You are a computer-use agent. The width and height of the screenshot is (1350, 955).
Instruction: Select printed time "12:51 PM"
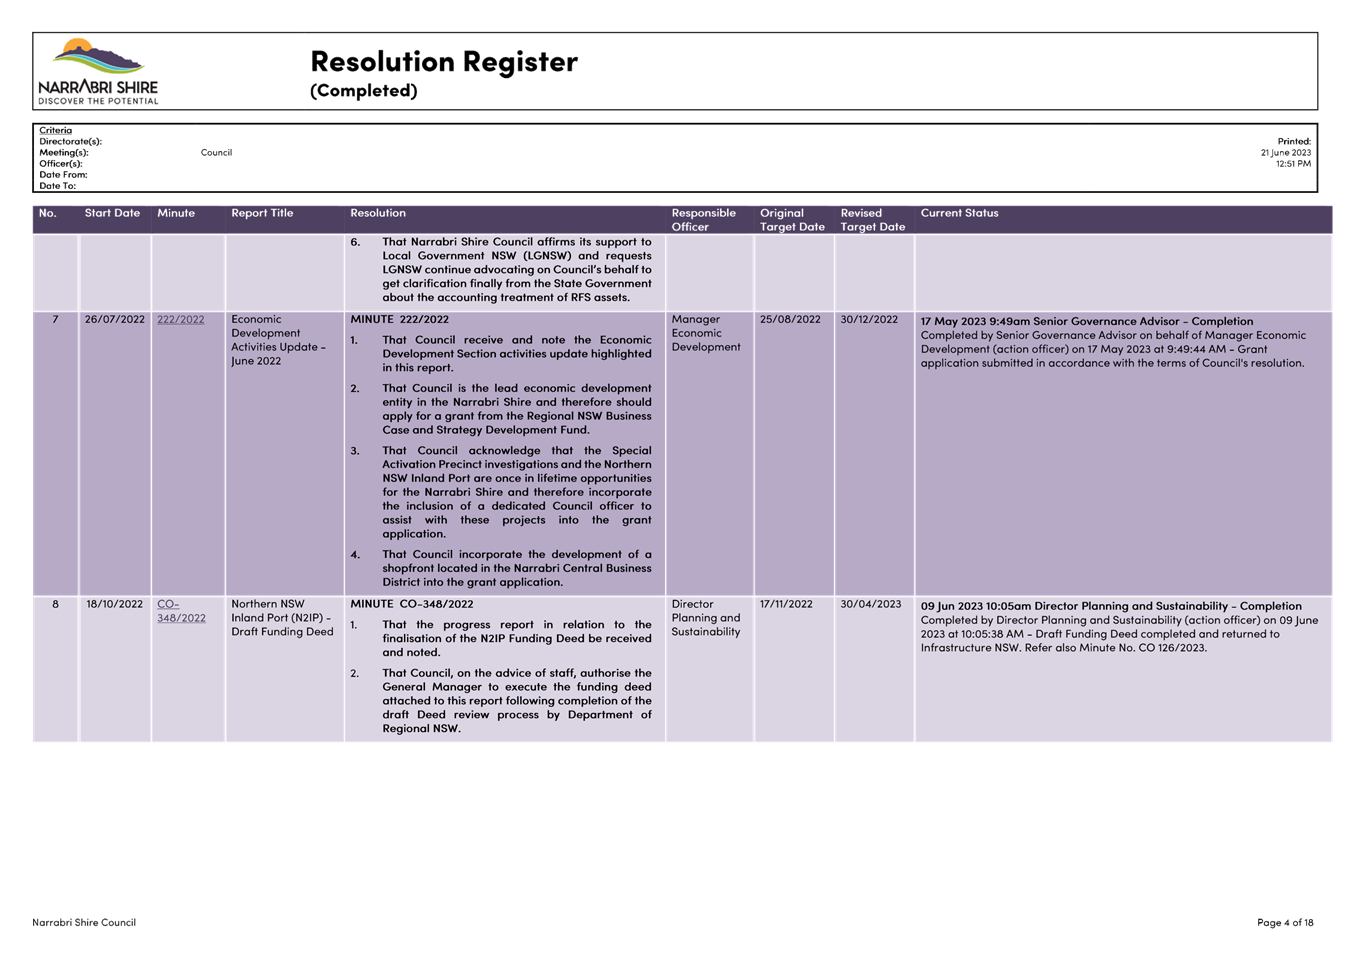[1293, 164]
